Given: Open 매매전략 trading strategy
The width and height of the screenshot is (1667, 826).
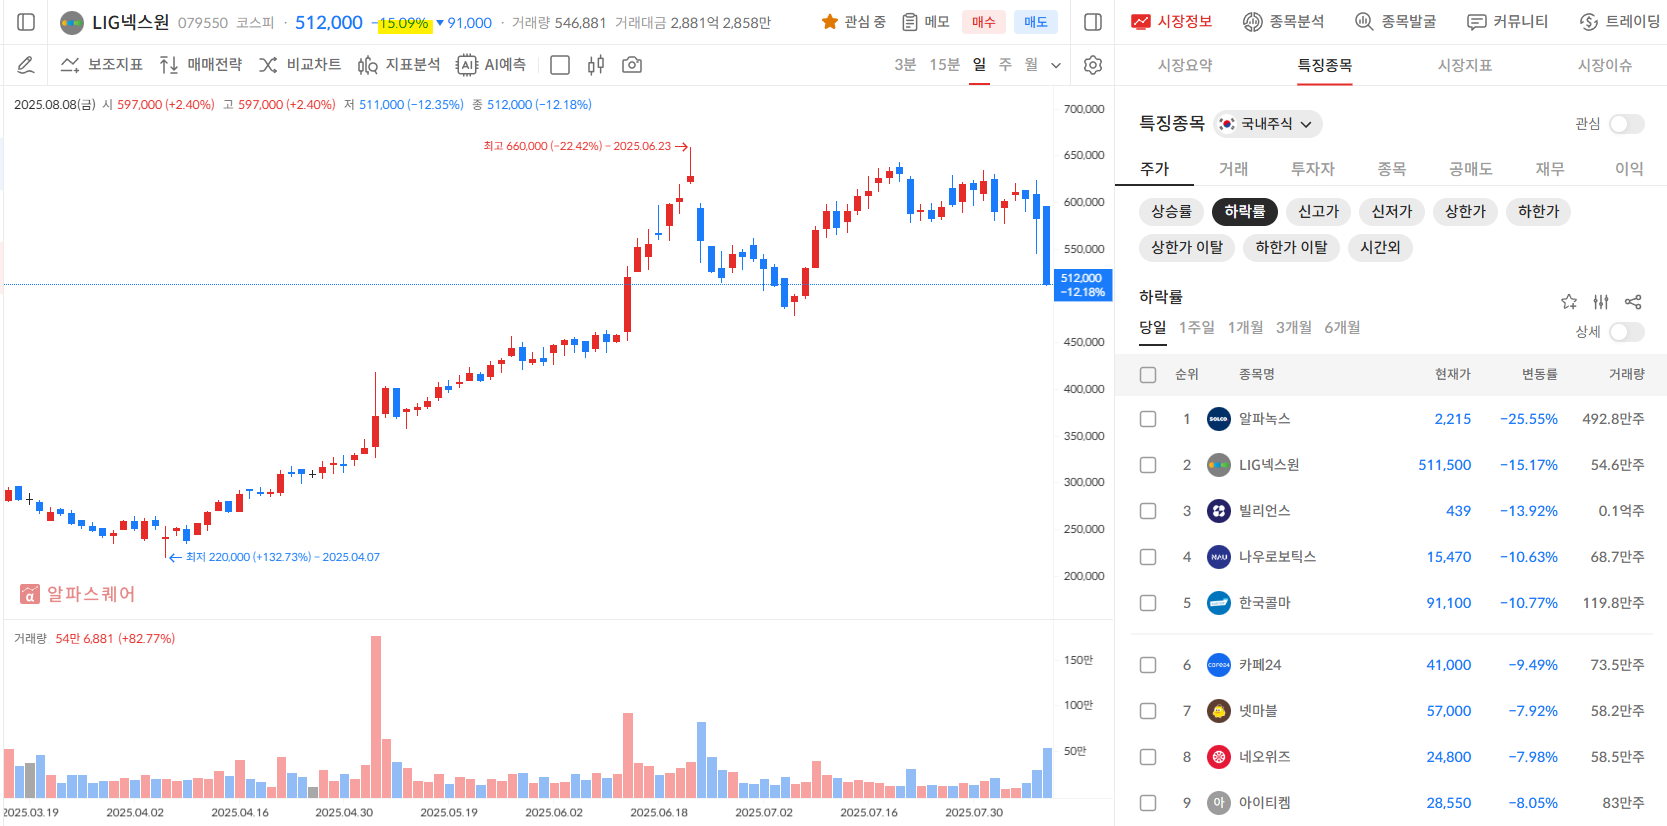Looking at the screenshot, I should (x=201, y=65).
